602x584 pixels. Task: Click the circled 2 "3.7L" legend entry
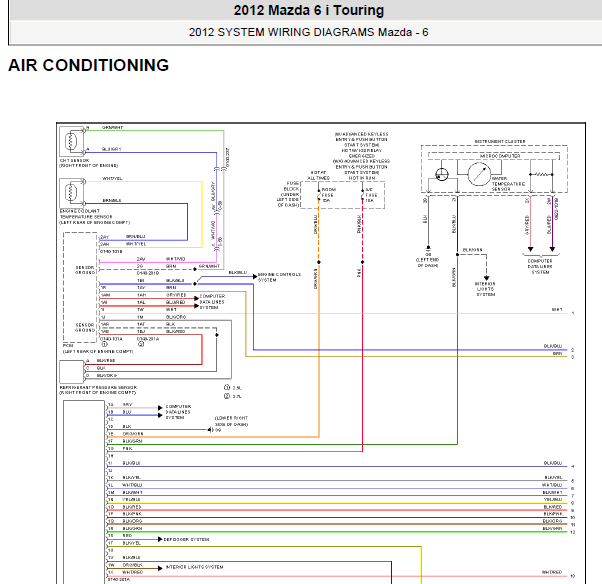click(233, 396)
